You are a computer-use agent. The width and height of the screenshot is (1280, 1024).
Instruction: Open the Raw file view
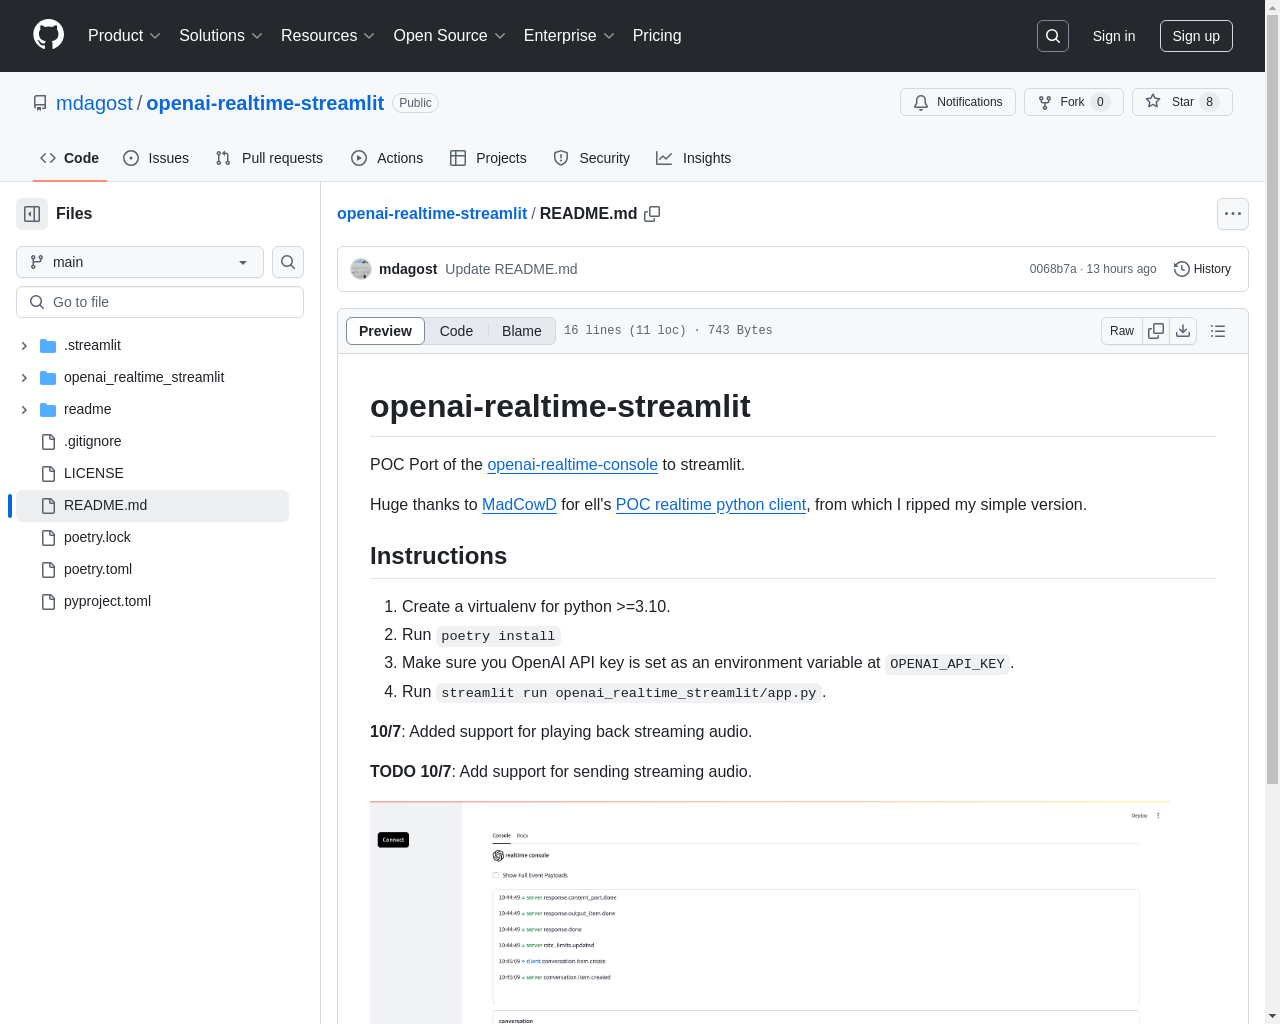(1122, 331)
